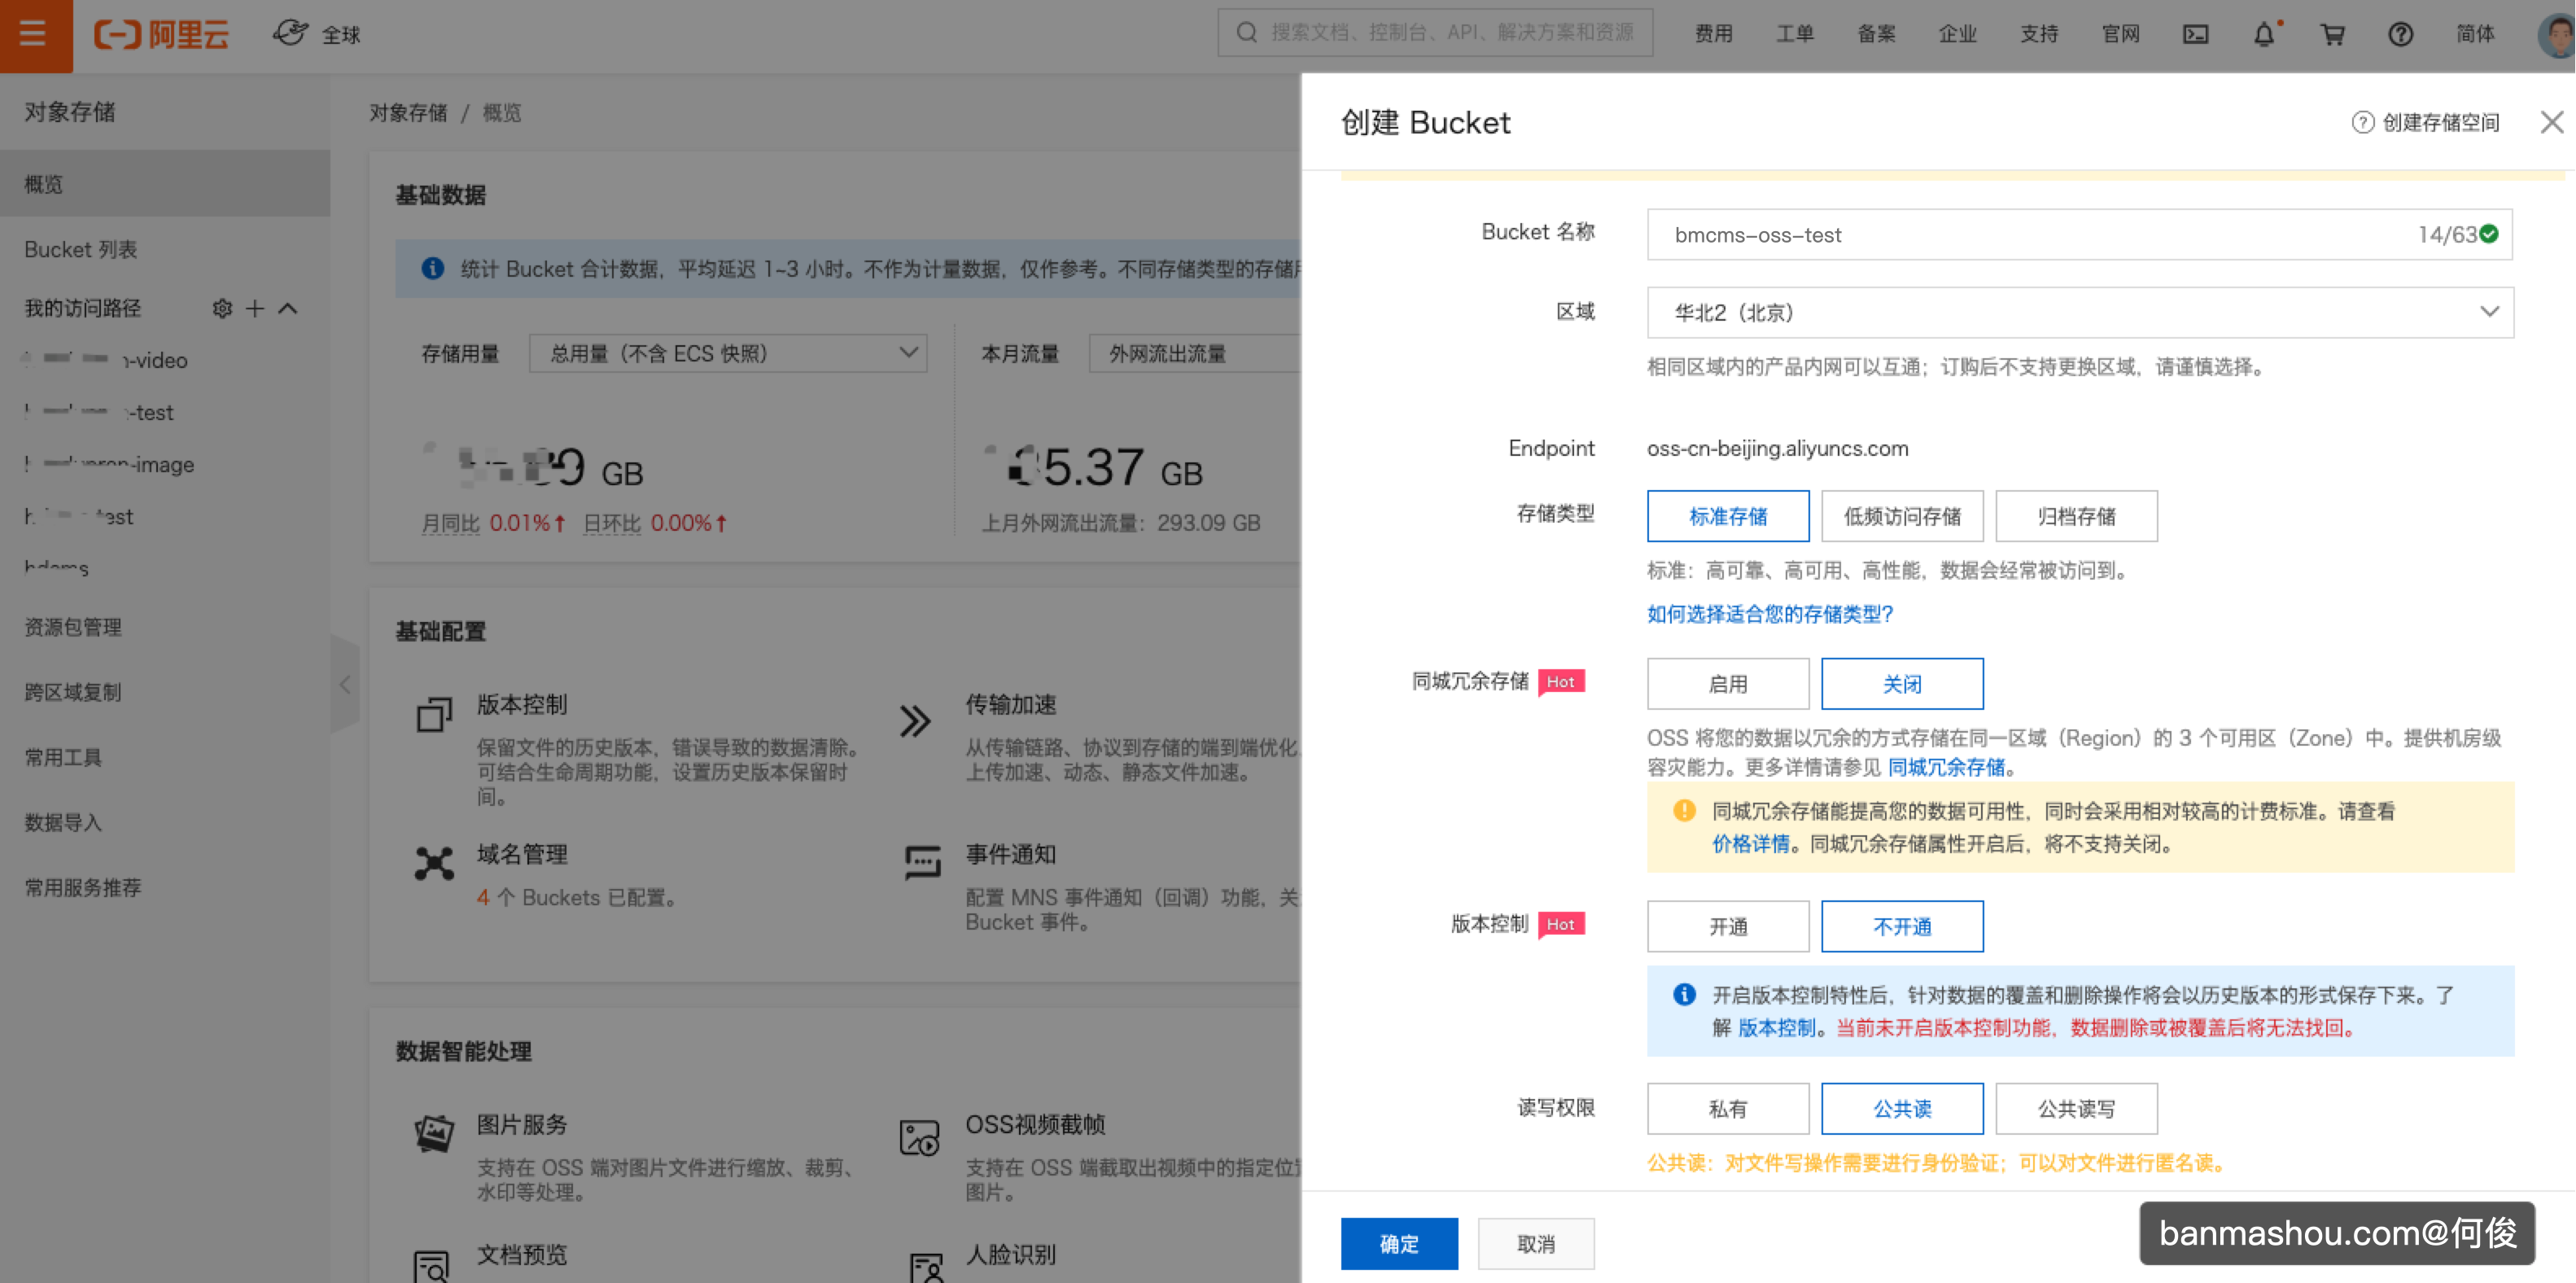This screenshot has height=1283, width=2576.
Task: Click the OSS视频截帧 icon
Action: click(919, 1137)
